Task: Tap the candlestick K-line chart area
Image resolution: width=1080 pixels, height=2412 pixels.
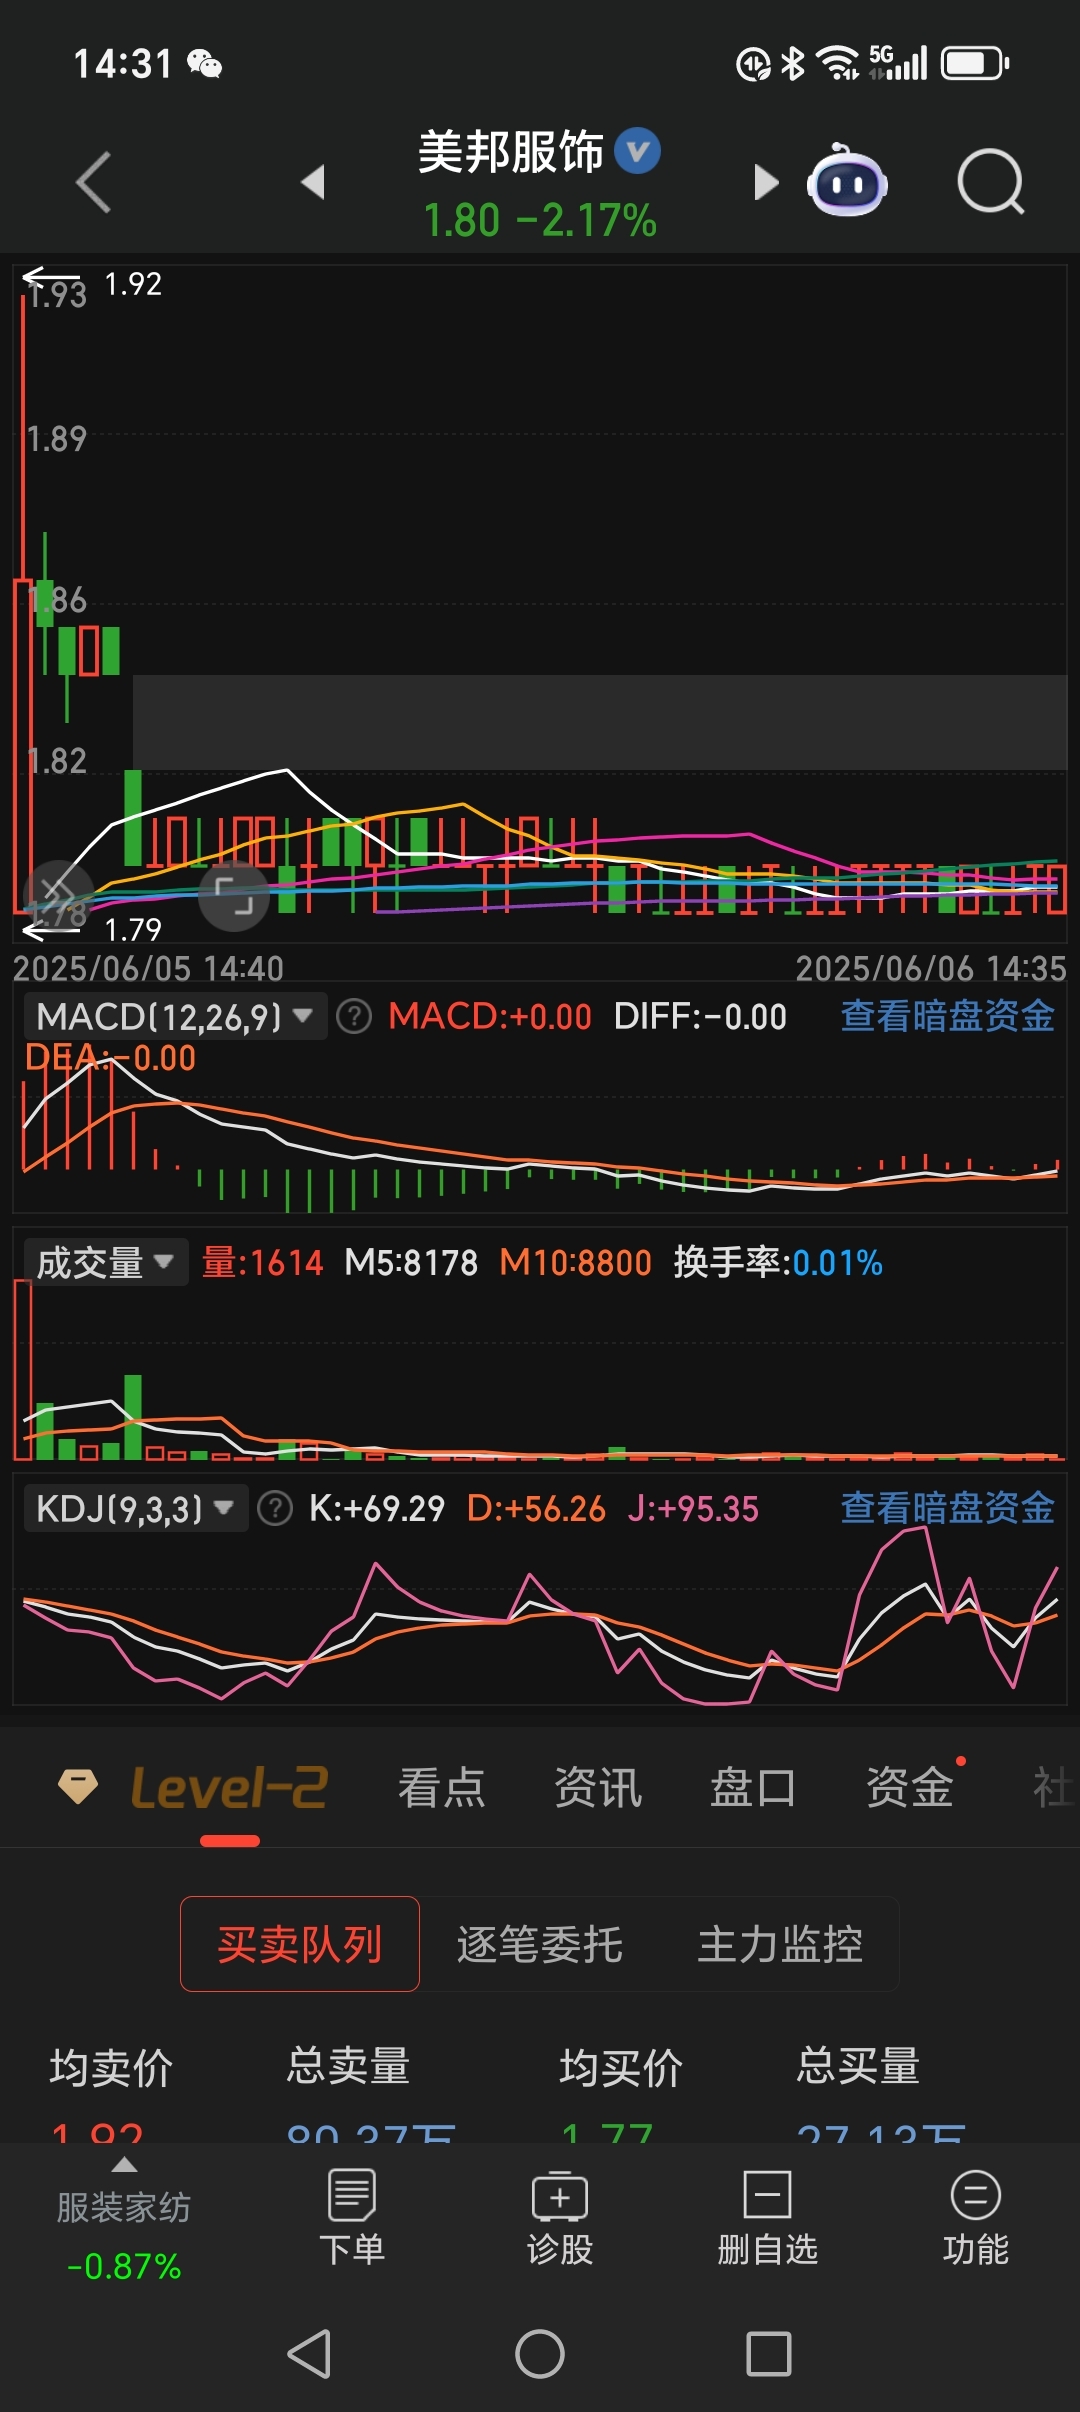Action: click(x=540, y=604)
